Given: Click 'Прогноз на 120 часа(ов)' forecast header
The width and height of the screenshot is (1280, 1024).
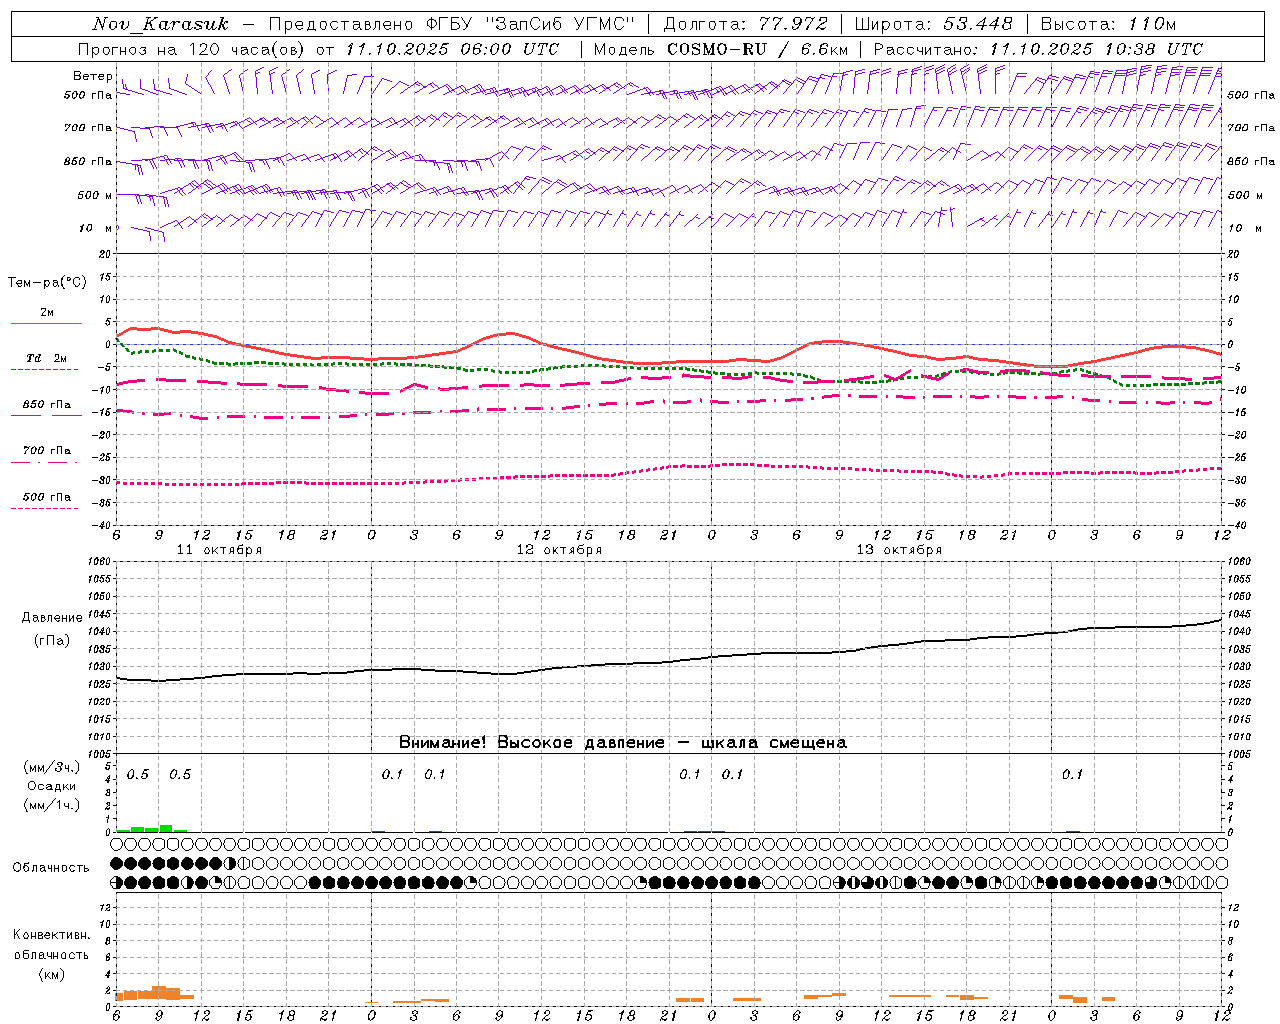Looking at the screenshot, I should tap(192, 49).
